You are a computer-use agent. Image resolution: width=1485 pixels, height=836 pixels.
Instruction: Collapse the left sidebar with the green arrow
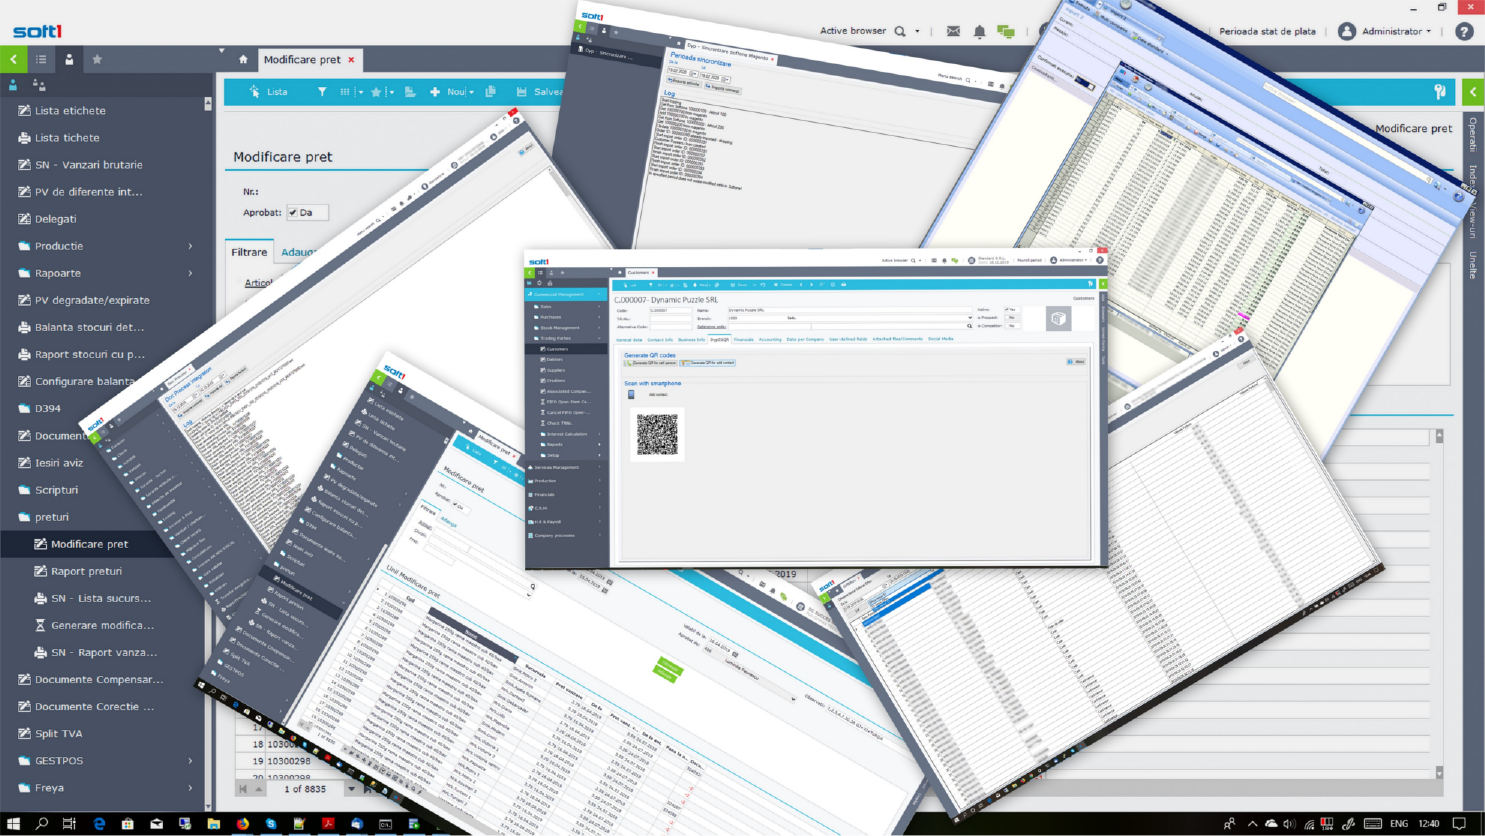point(14,60)
